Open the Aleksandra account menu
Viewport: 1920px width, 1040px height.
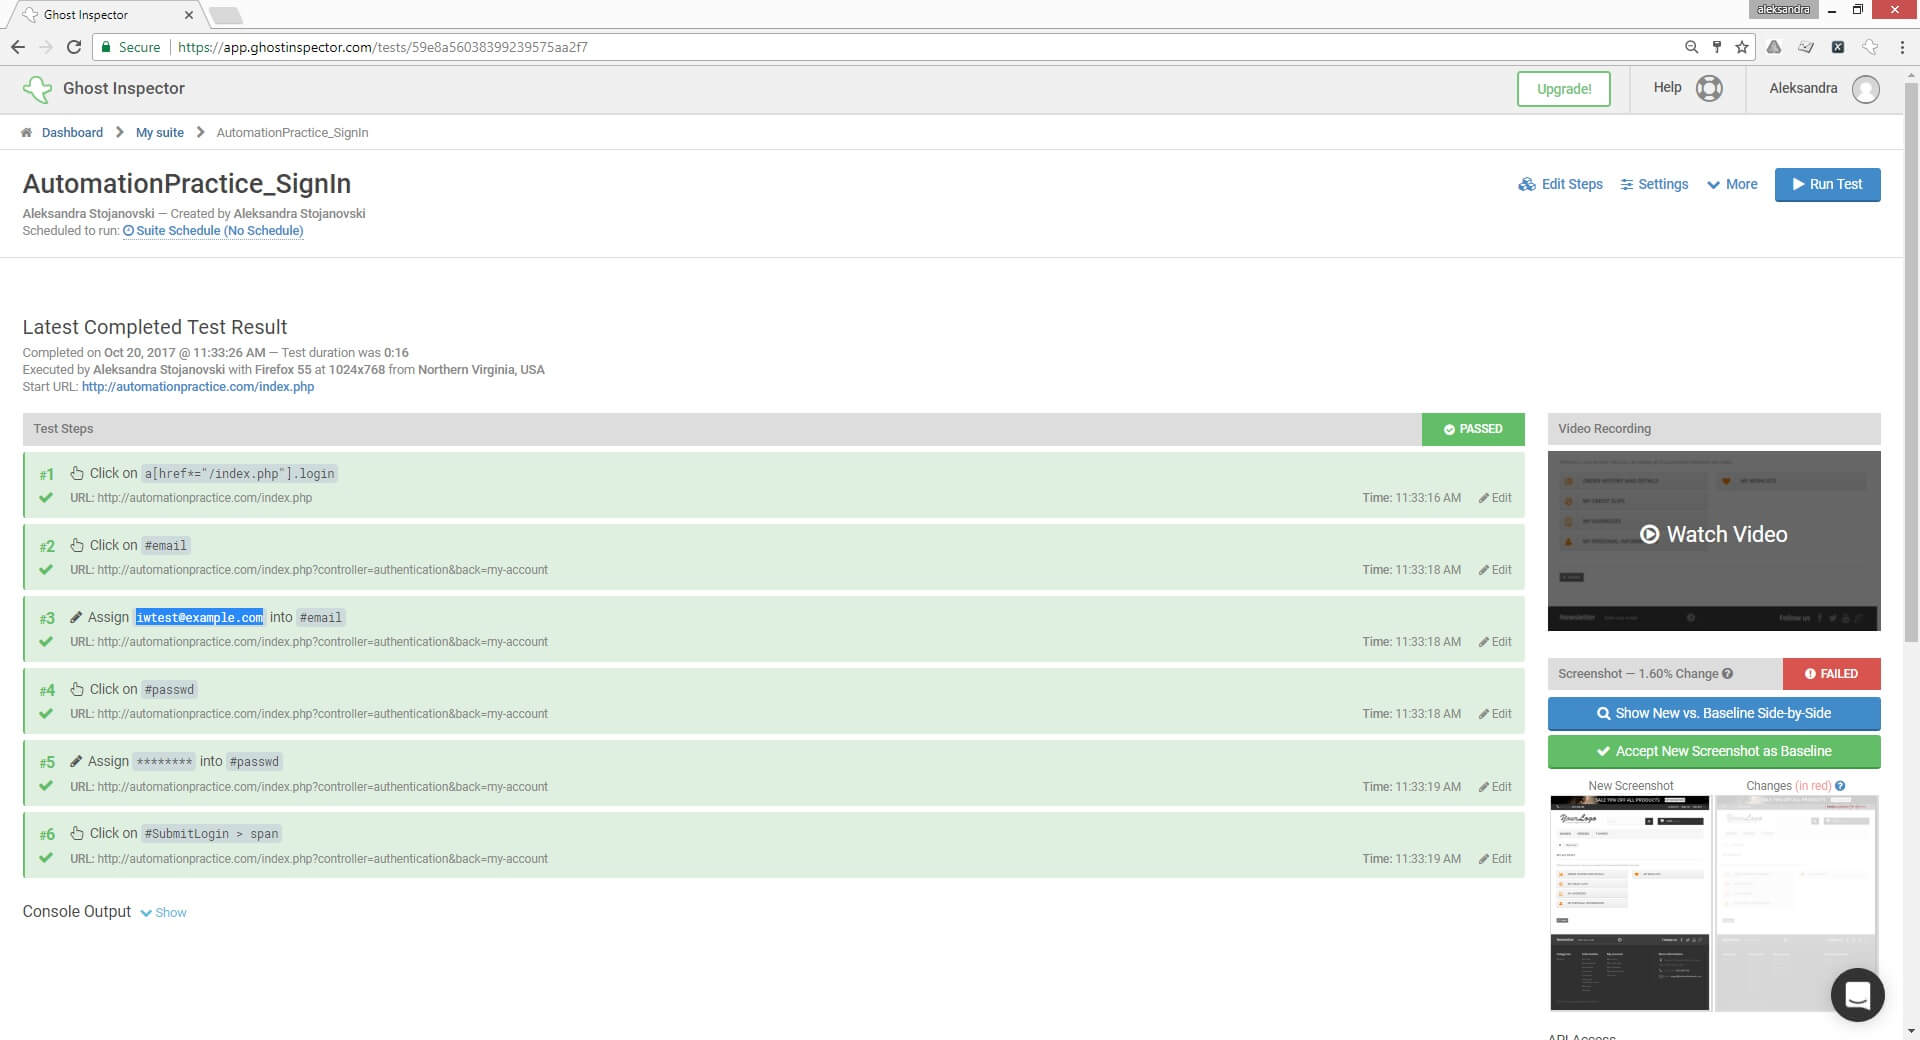(1823, 89)
